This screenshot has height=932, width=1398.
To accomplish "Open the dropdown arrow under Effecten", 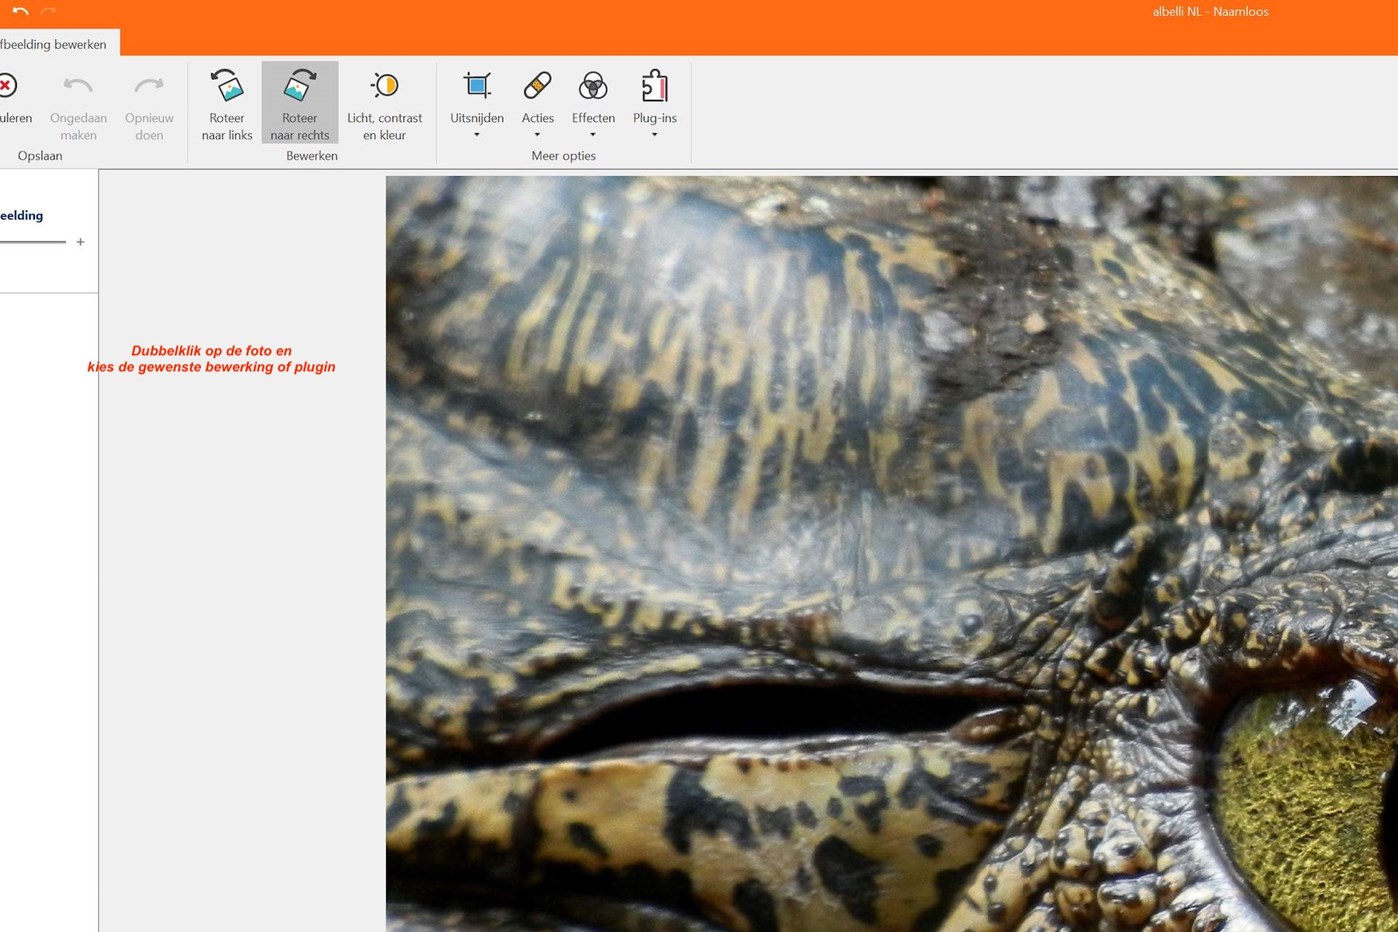I will 593,135.
